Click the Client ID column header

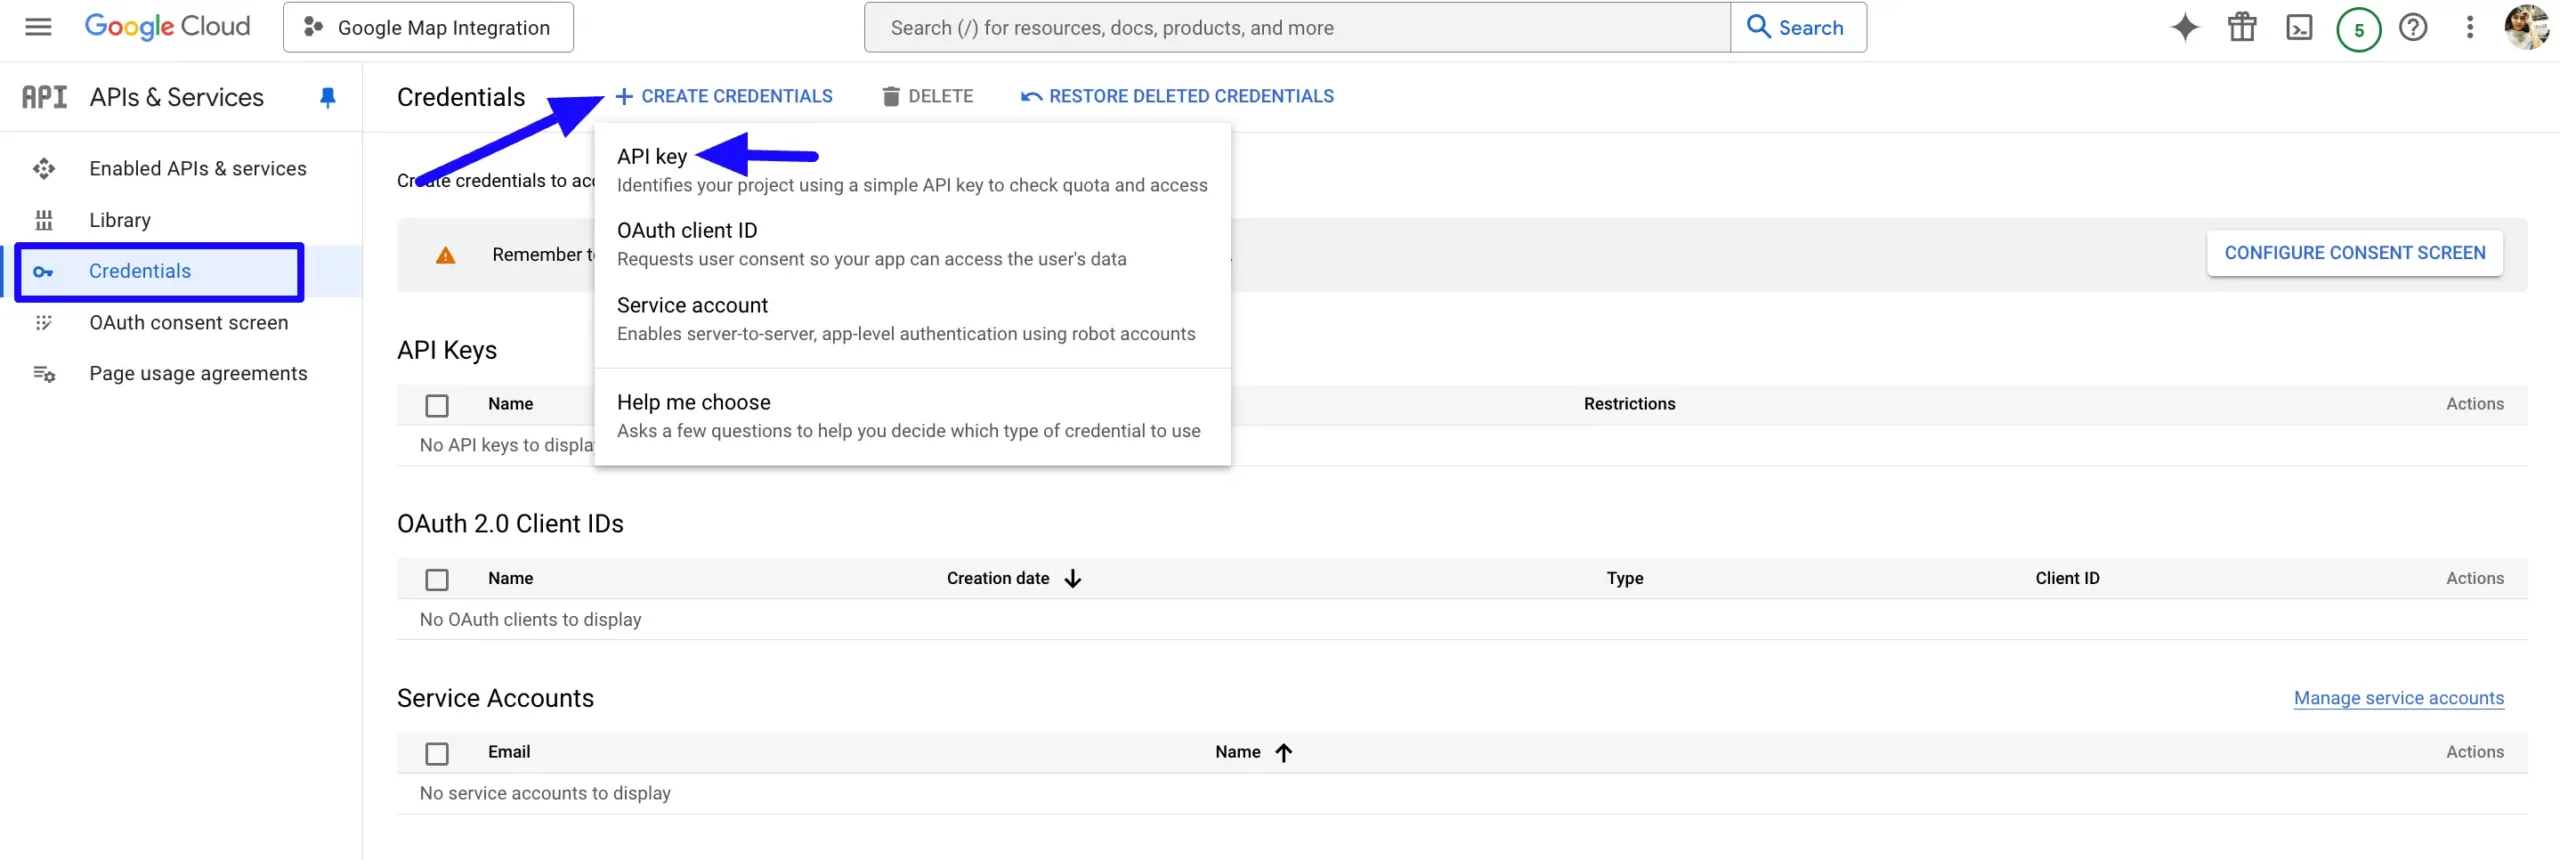point(2067,579)
